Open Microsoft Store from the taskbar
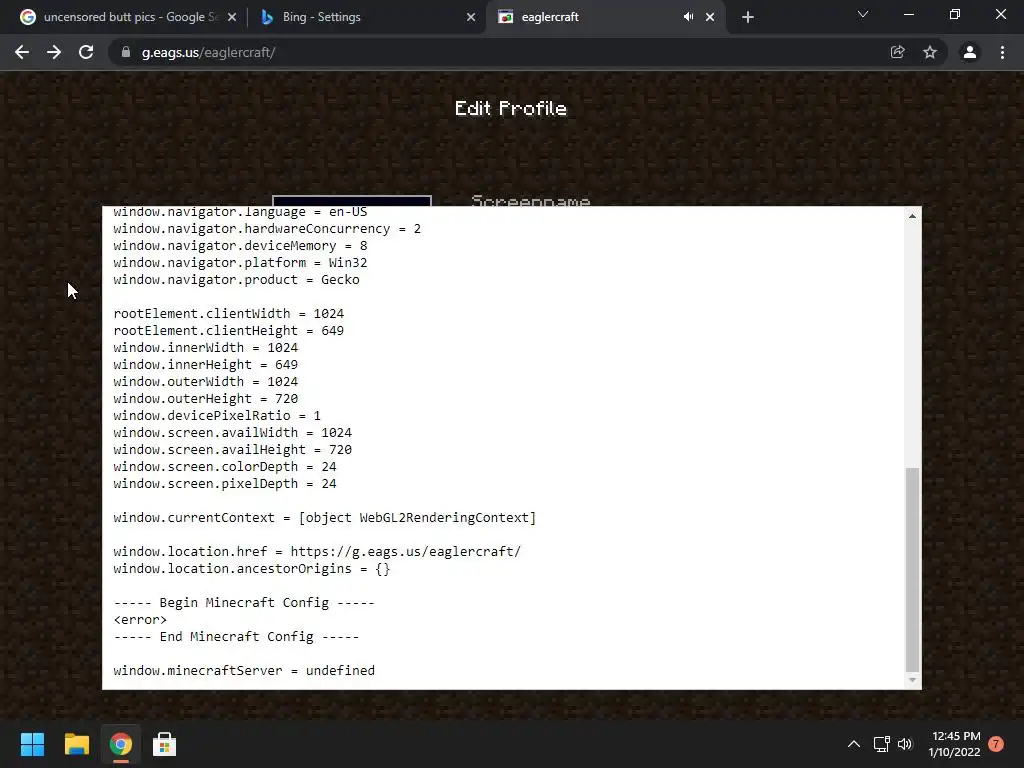This screenshot has width=1024, height=768. (x=165, y=744)
